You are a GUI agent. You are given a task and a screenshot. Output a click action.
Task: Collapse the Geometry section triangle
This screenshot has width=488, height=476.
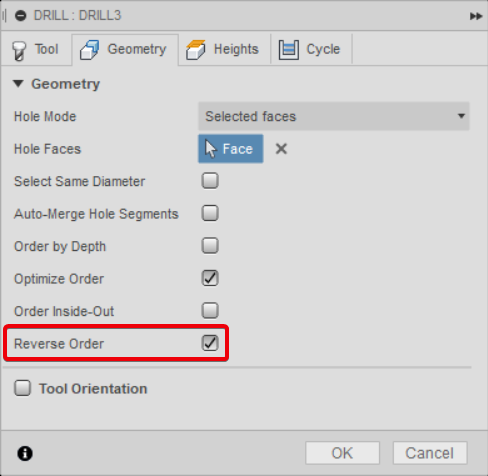click(x=18, y=83)
